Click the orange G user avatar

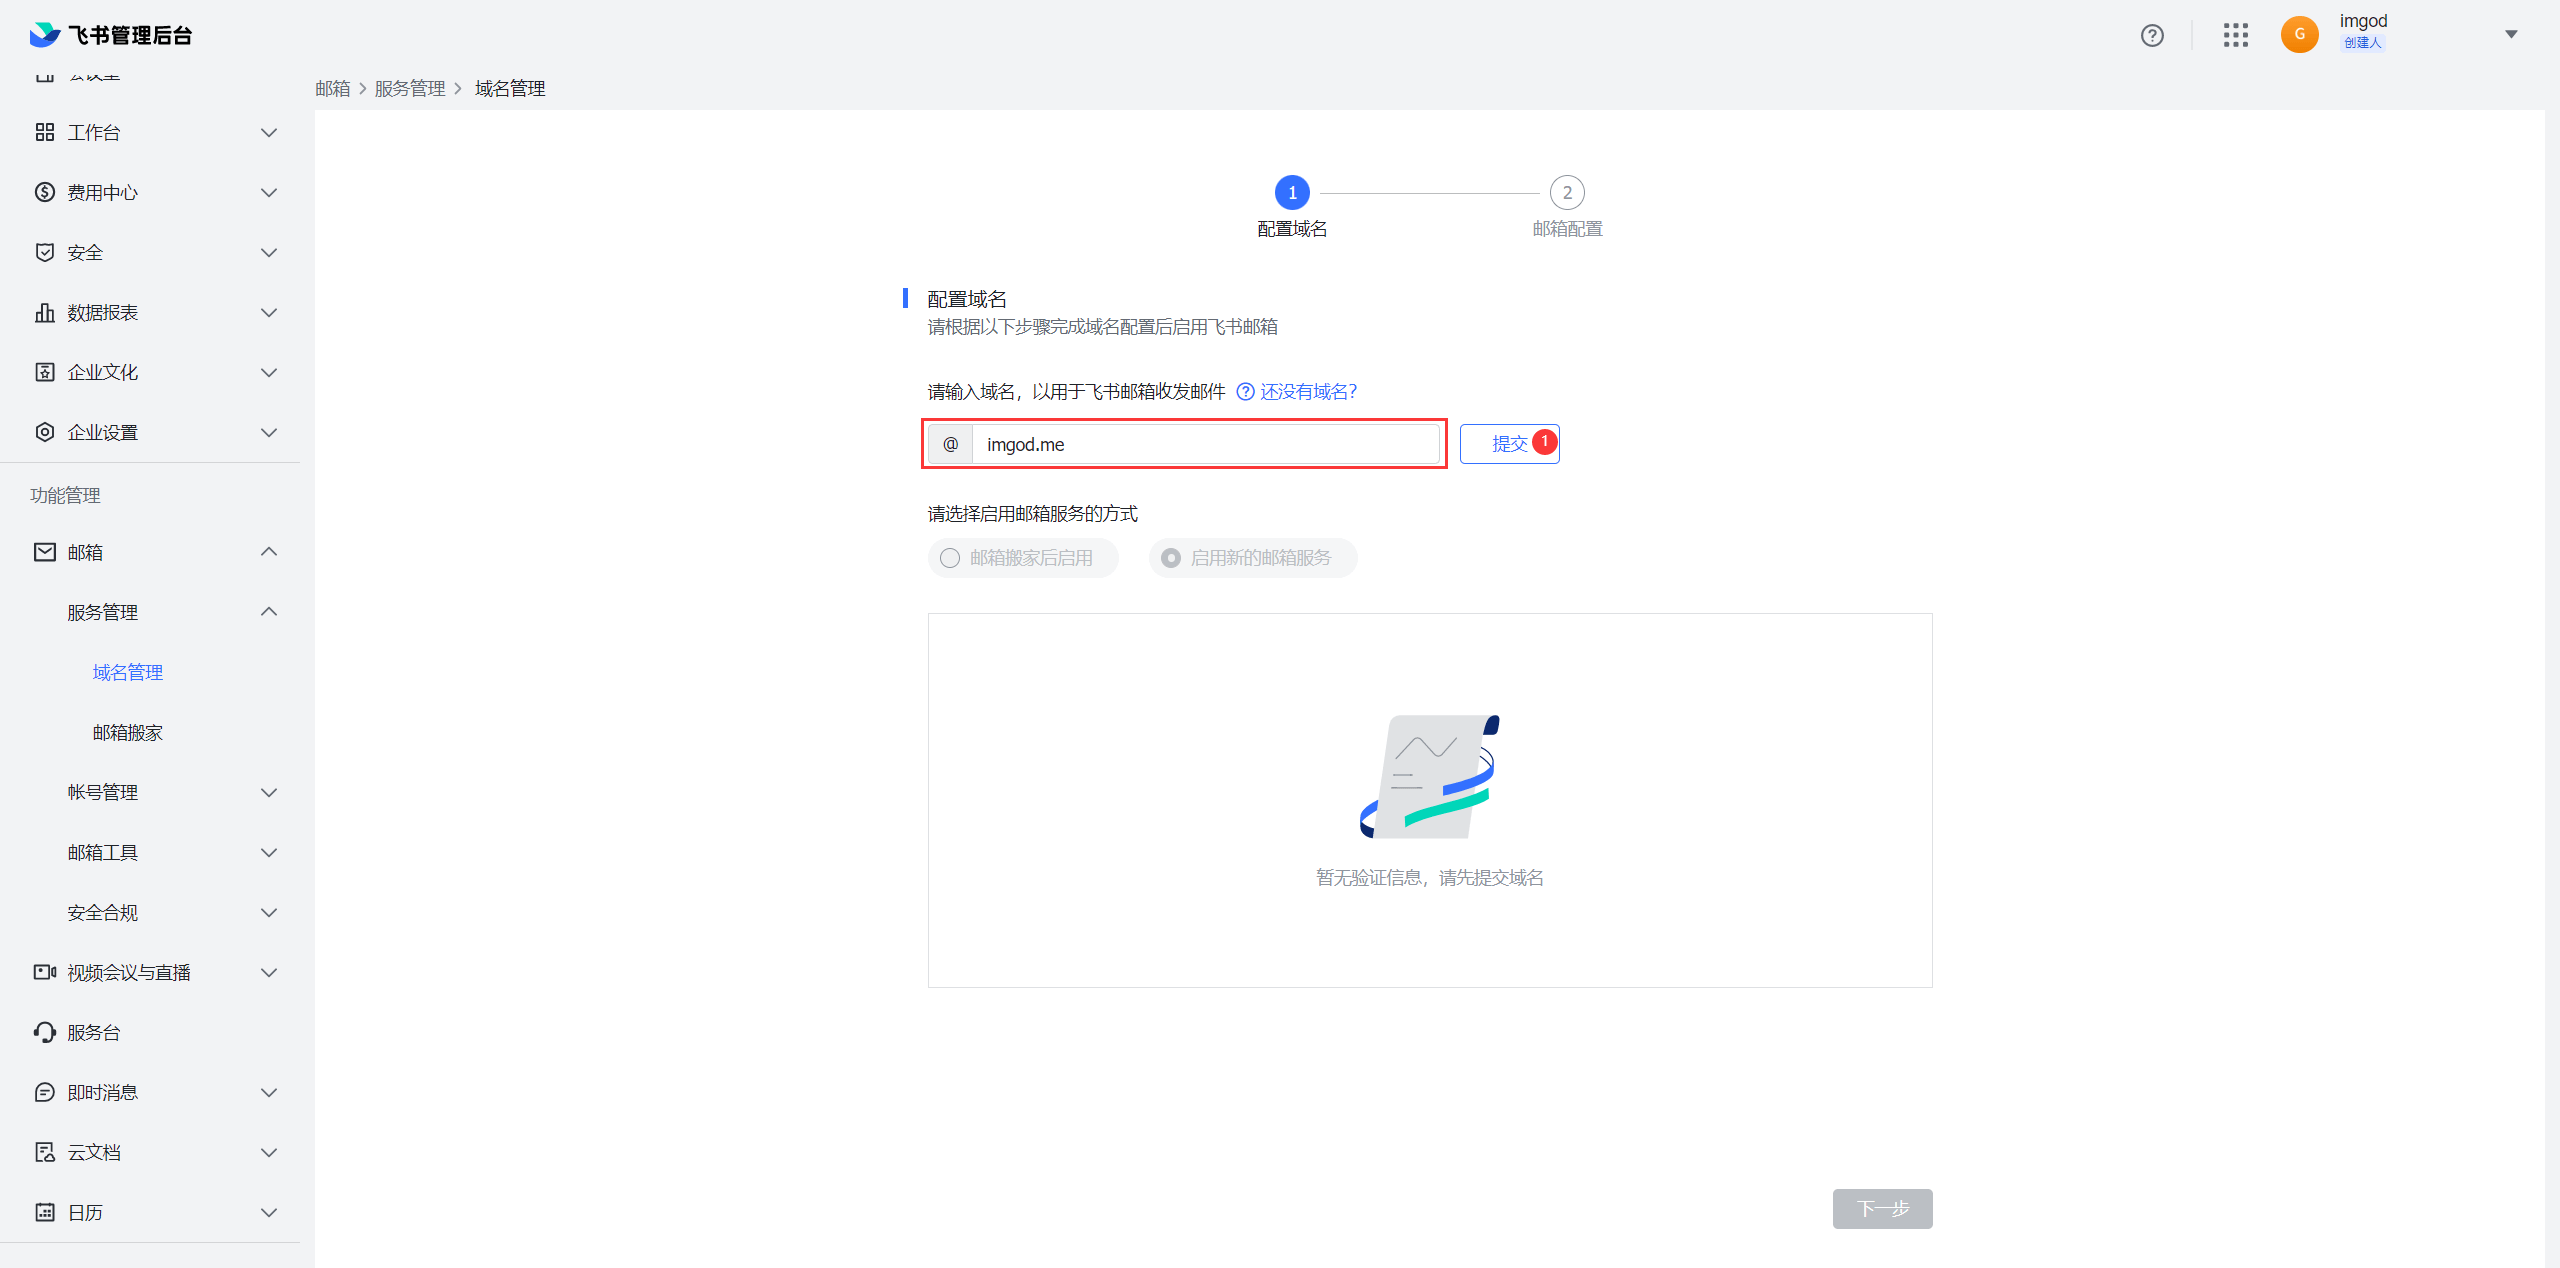pyautogui.click(x=2299, y=34)
